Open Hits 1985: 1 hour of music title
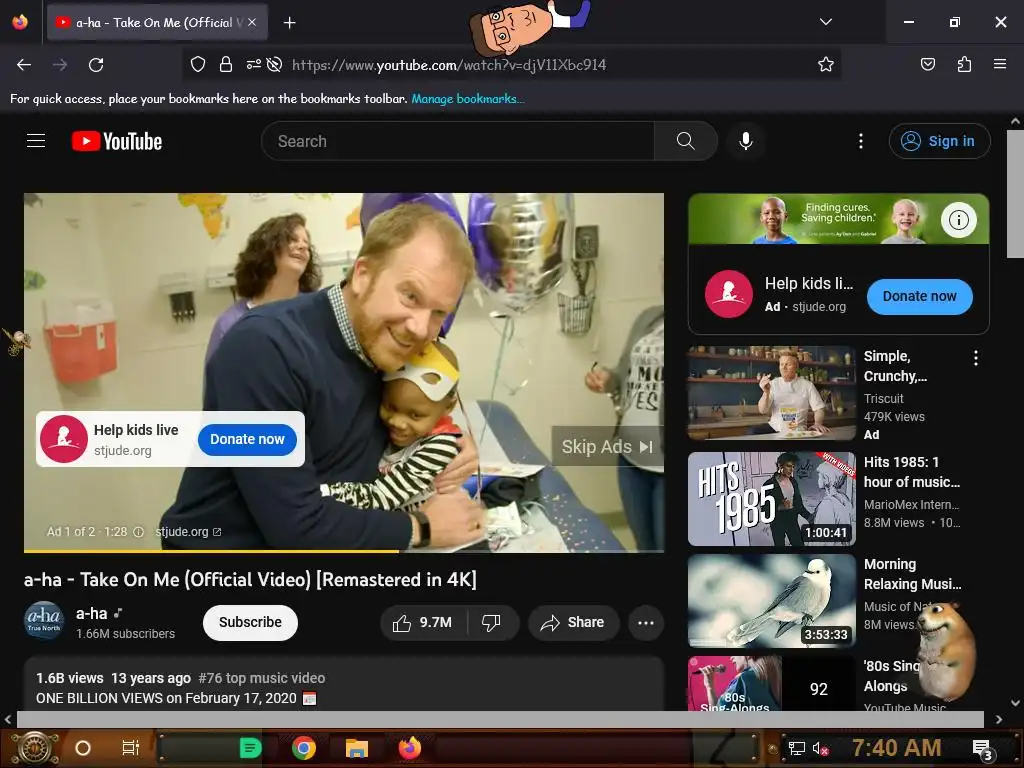Viewport: 1024px width, 768px height. click(x=912, y=472)
